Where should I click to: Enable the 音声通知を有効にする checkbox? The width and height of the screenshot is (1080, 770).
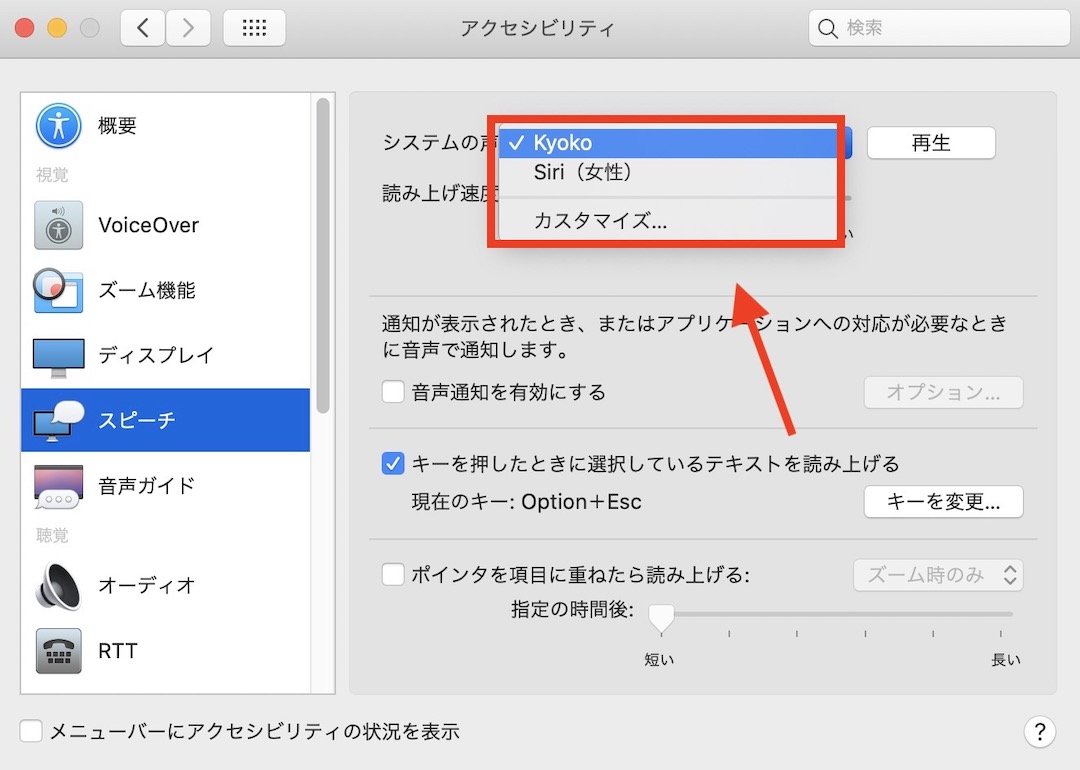coord(393,392)
